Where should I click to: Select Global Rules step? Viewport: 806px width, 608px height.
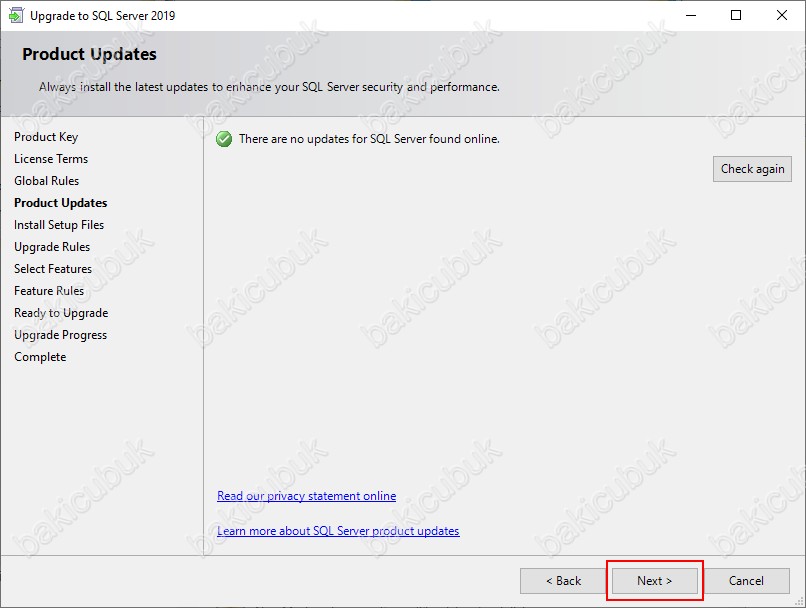pyautogui.click(x=47, y=181)
